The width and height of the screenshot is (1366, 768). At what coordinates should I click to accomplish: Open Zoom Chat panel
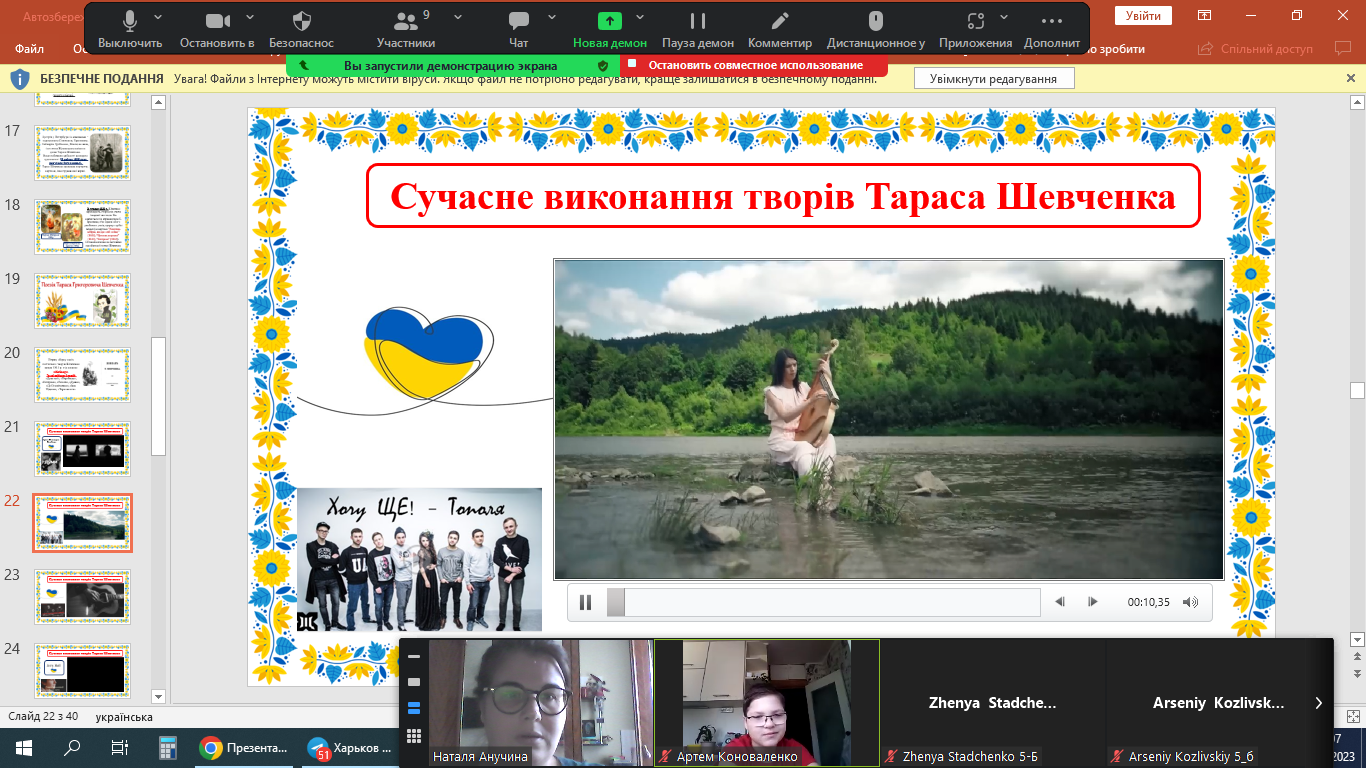(518, 29)
